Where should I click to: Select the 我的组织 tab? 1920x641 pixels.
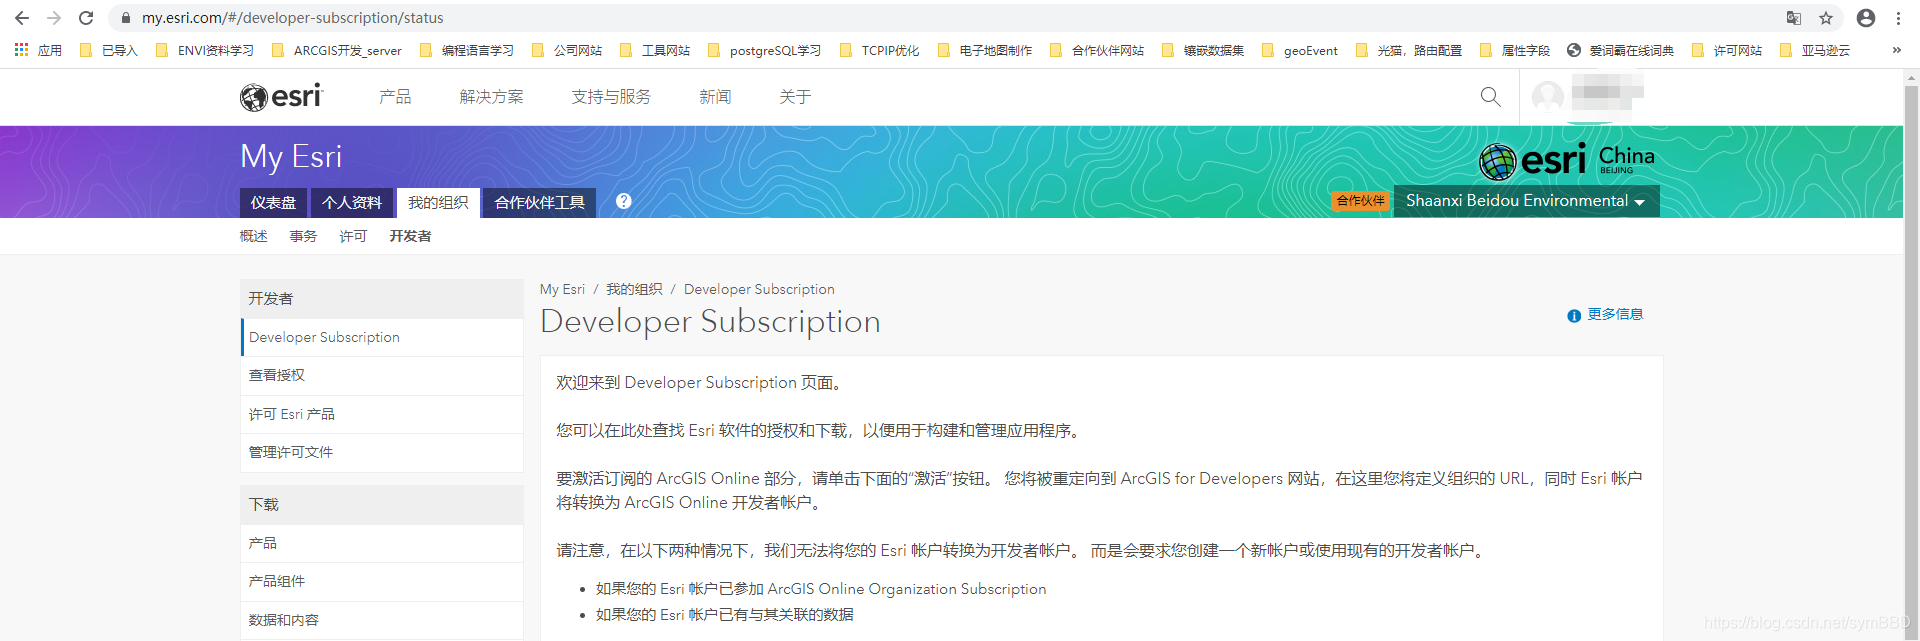coord(438,202)
